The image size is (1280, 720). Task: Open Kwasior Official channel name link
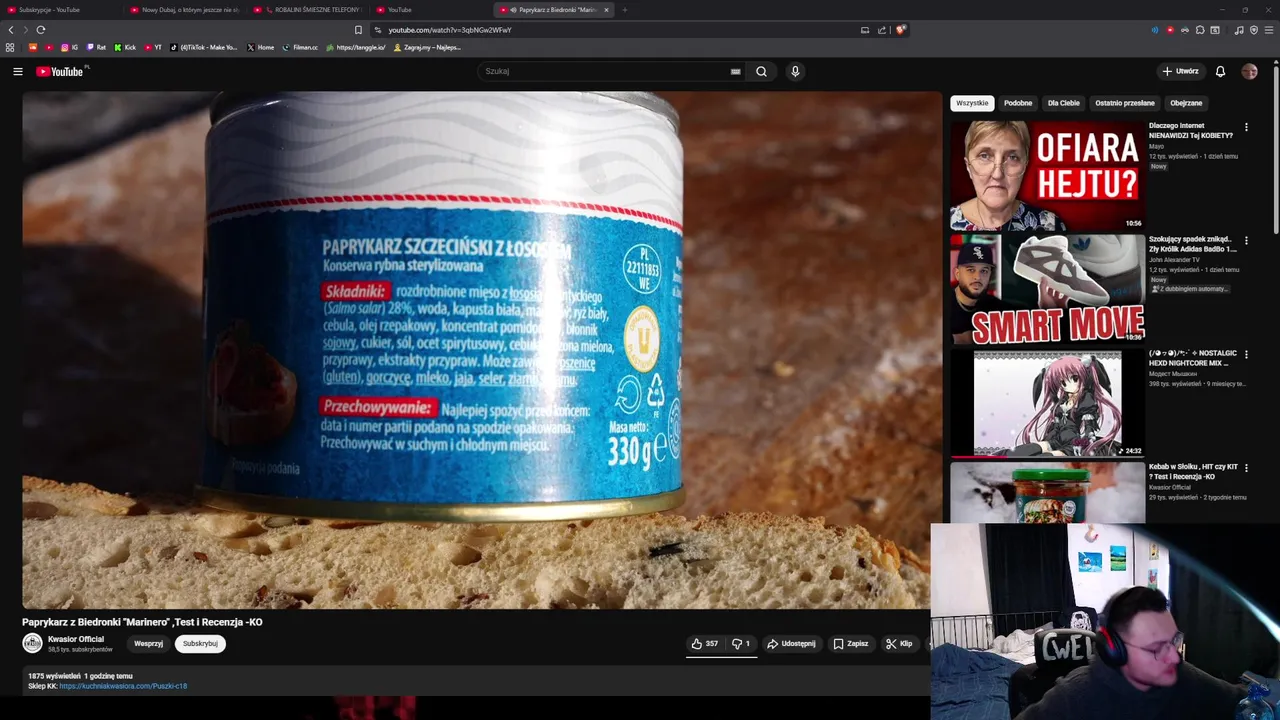pyautogui.click(x=76, y=639)
